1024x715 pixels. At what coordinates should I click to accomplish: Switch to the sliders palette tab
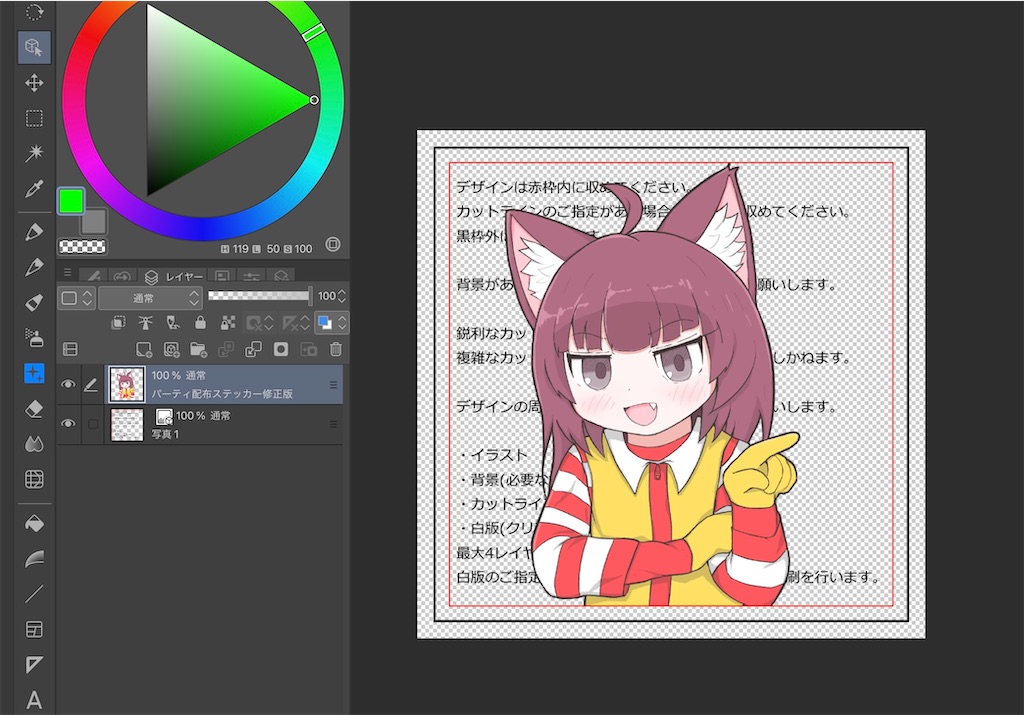coord(251,276)
